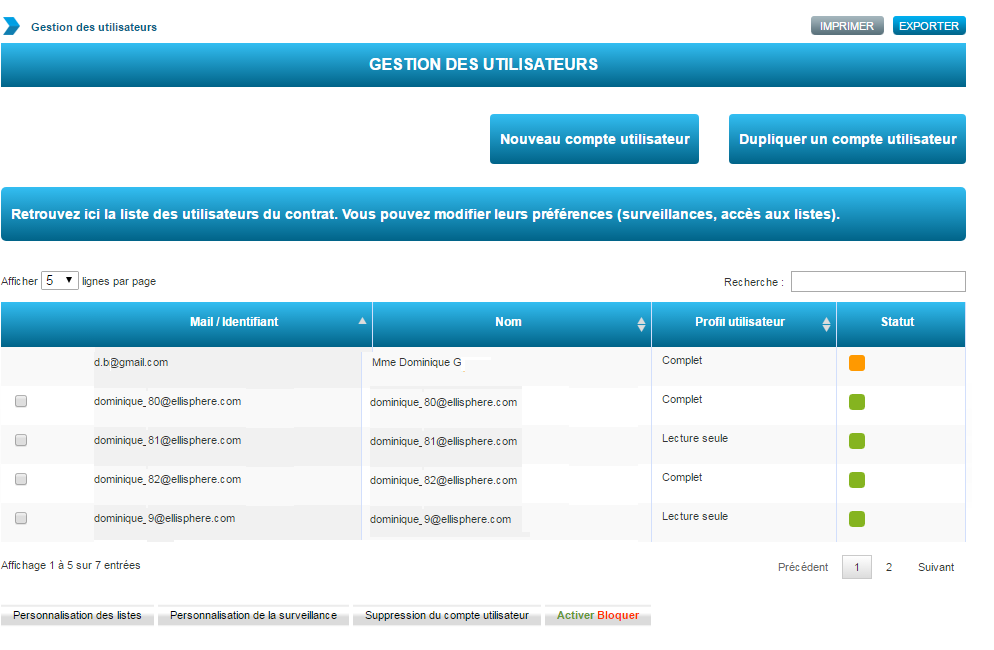Screen dimensions: 994x650
Task: Click green status icon for dominique_81
Action: point(857,441)
